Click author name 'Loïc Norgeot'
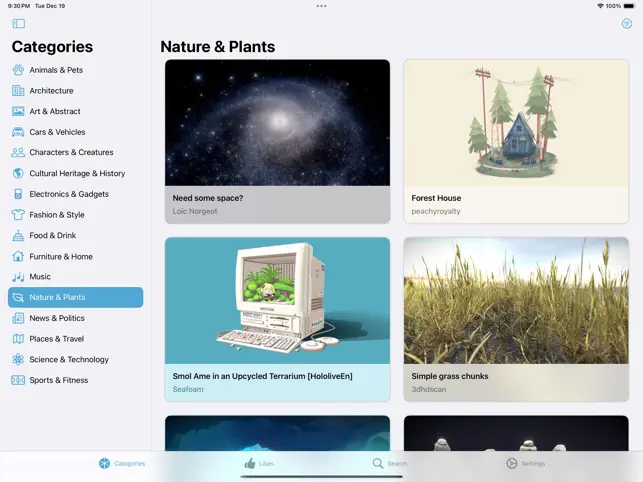This screenshot has height=482, width=643. point(195,211)
